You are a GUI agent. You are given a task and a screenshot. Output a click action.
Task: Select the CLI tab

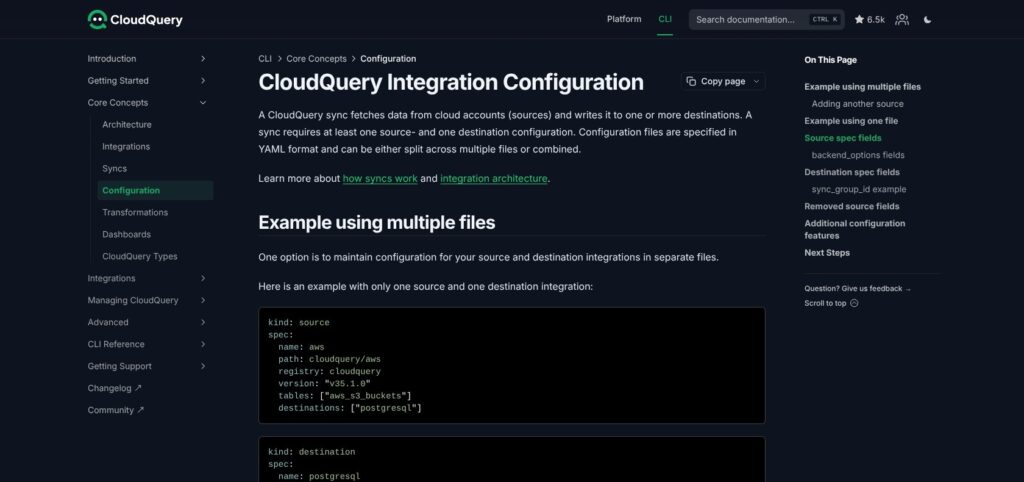[x=665, y=20]
